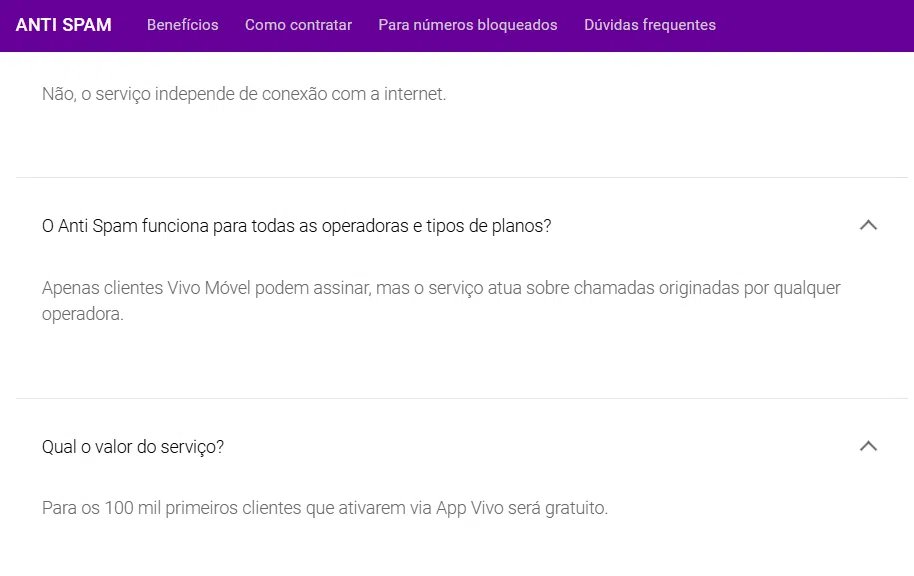This screenshot has height=576, width=914.
Task: Navigate to Para números bloqueados
Action: pyautogui.click(x=467, y=25)
